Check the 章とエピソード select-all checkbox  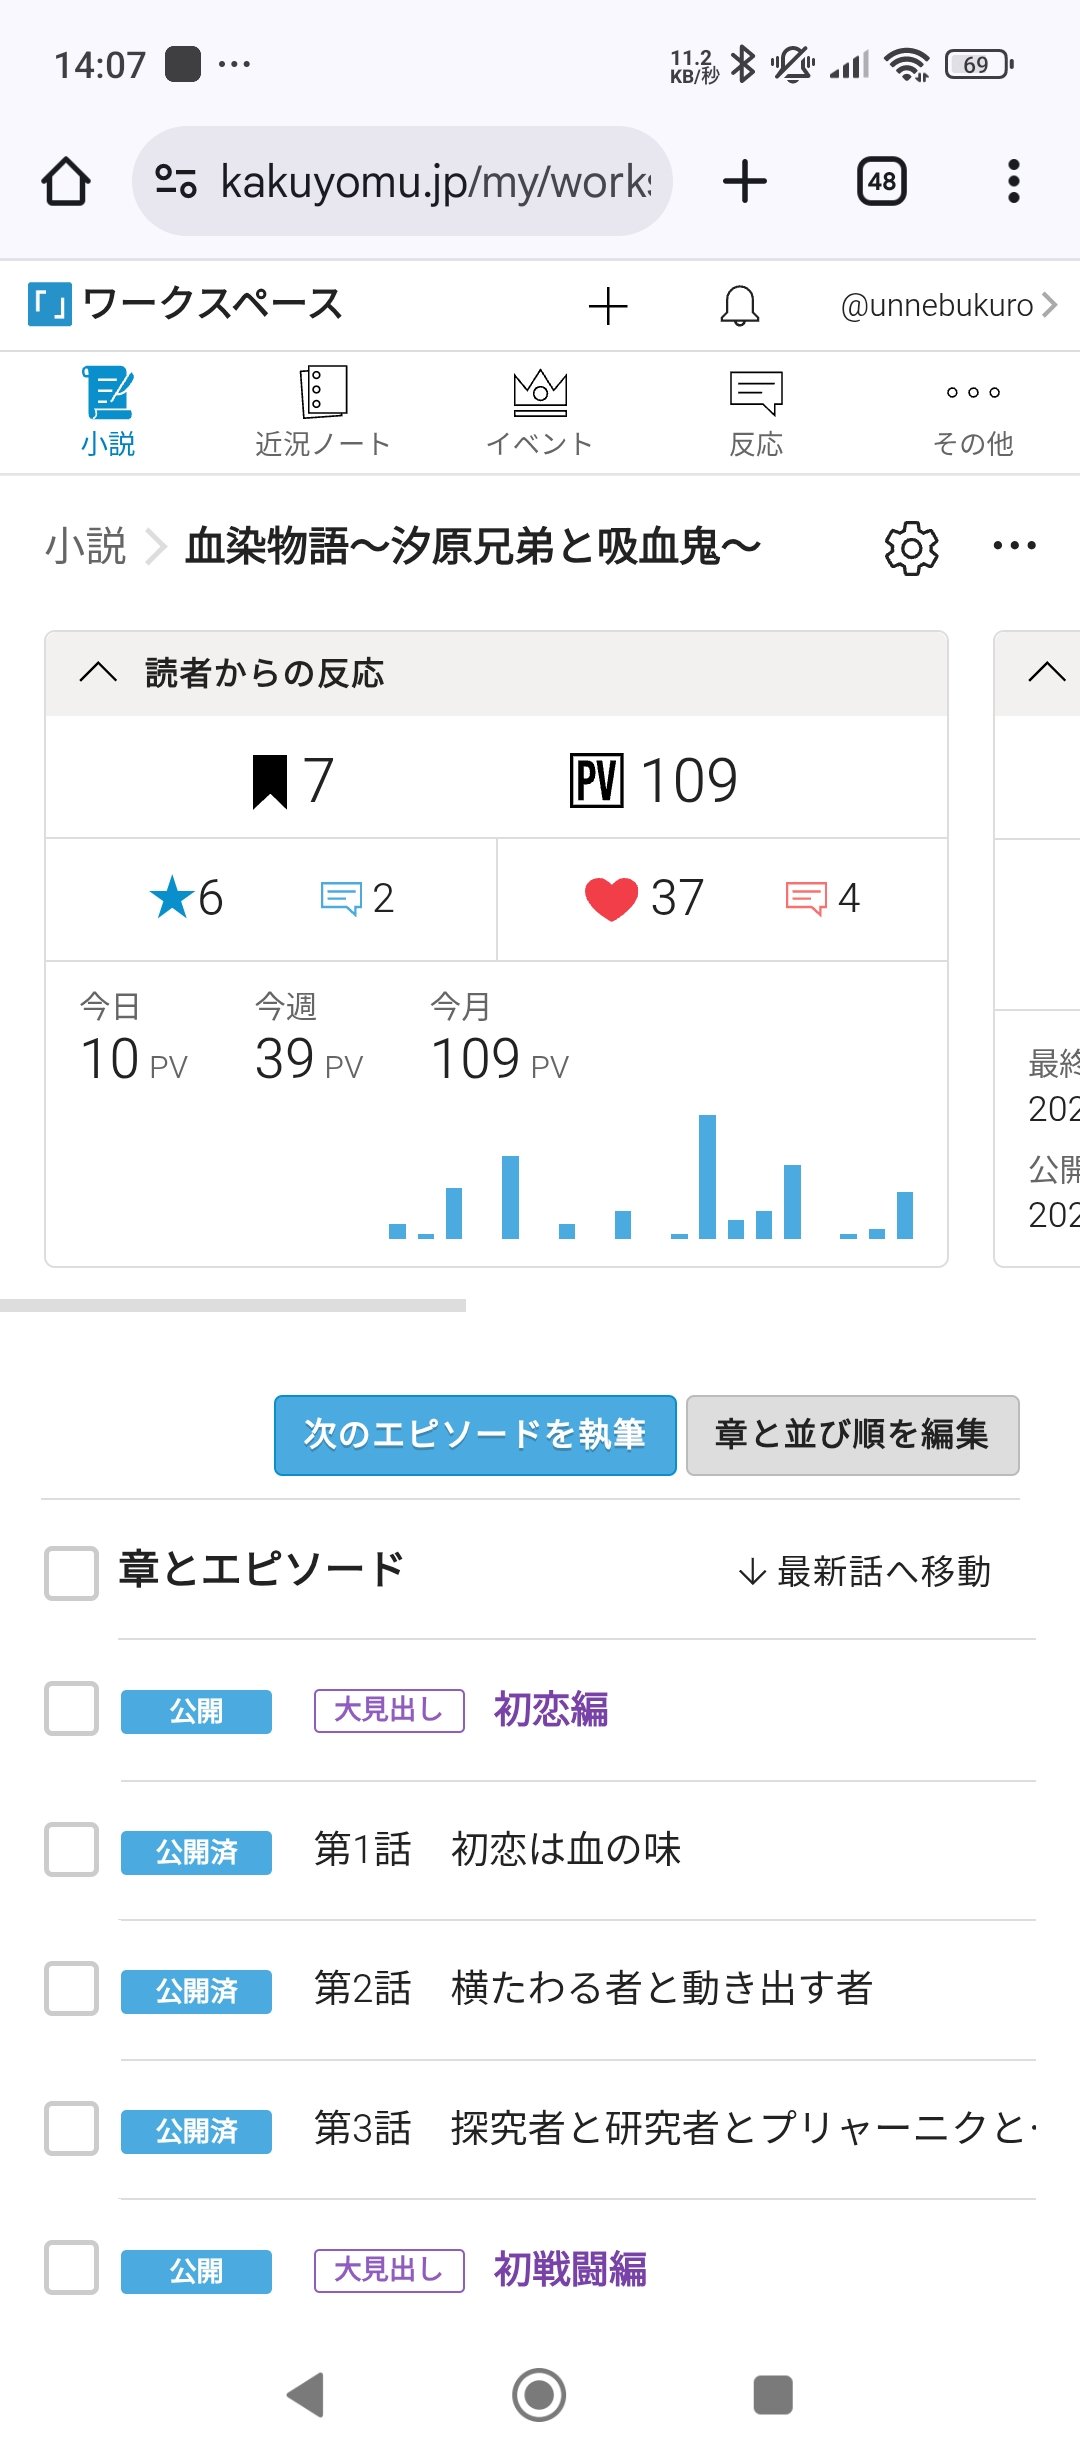pos(72,1573)
